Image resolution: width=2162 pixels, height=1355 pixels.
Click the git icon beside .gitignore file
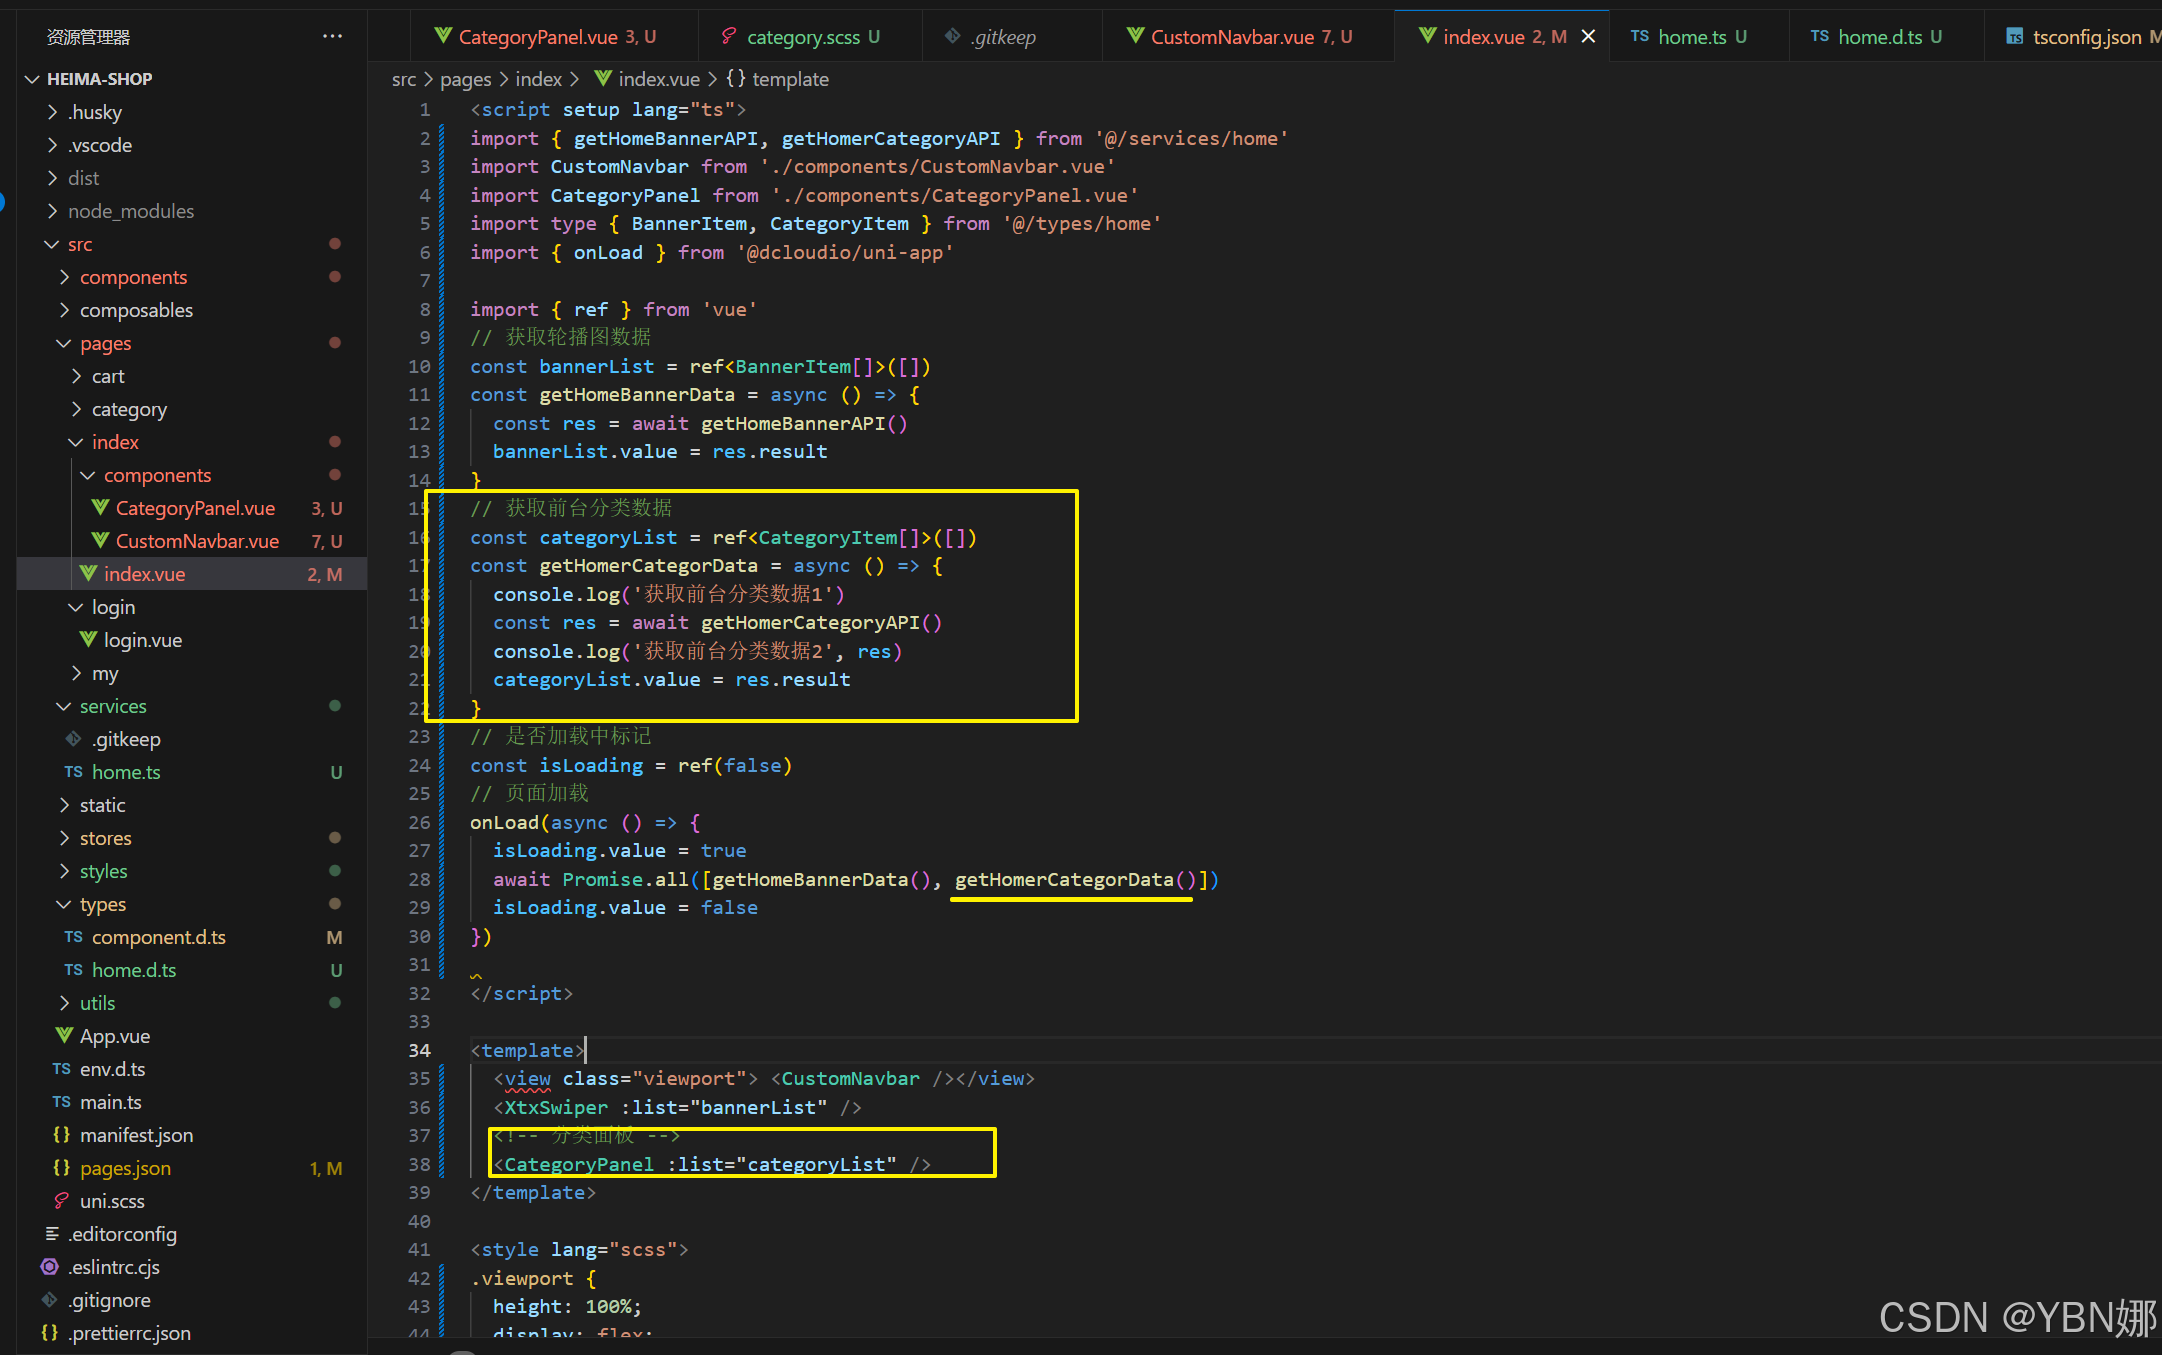tap(50, 1300)
